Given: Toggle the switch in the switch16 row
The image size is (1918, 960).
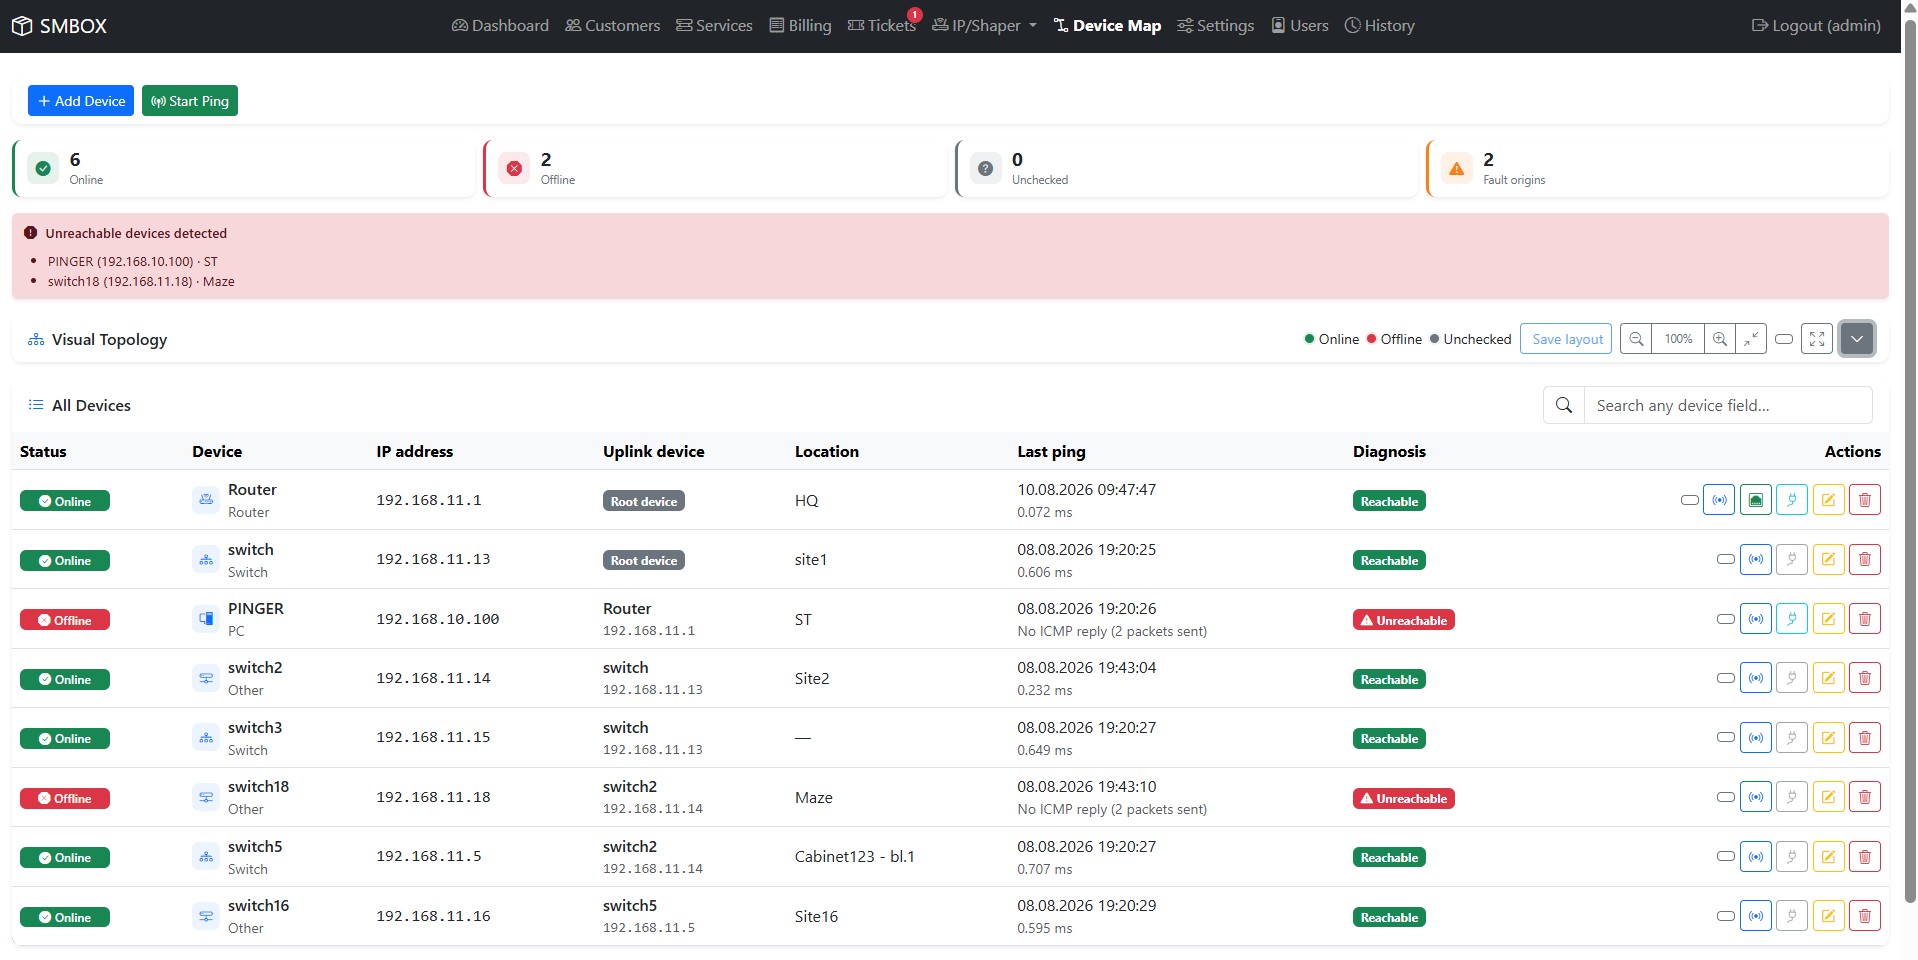Looking at the screenshot, I should tap(1726, 916).
